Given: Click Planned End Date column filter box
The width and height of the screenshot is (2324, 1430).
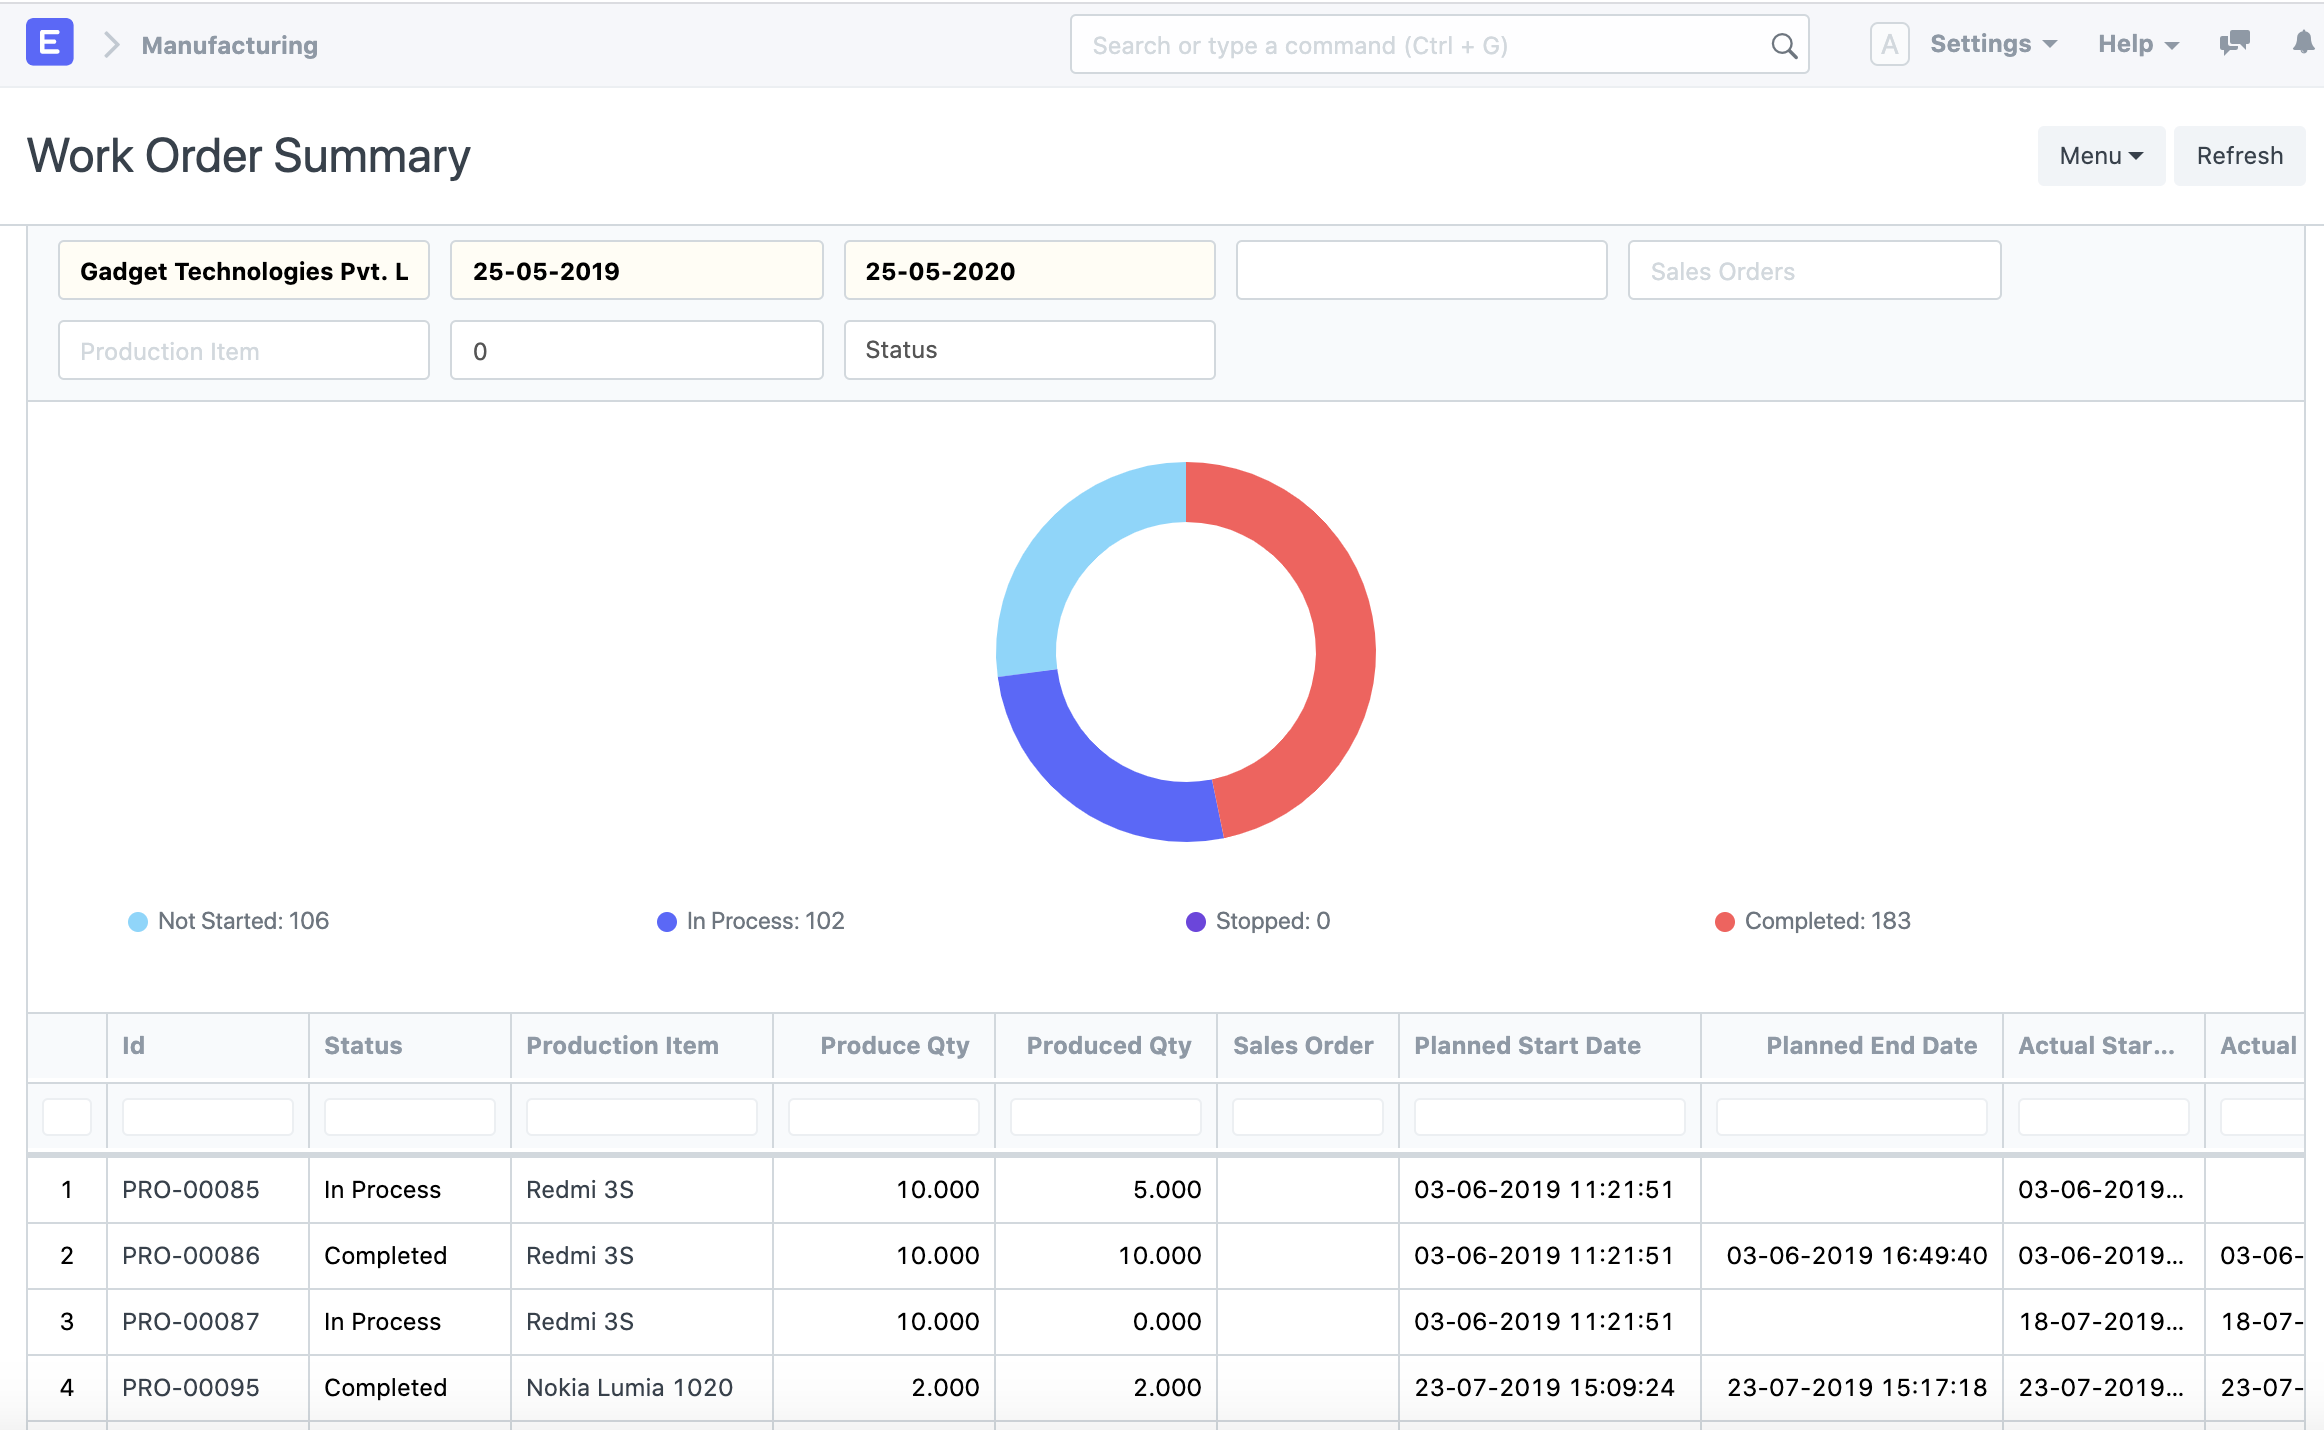Looking at the screenshot, I should click(1852, 1117).
